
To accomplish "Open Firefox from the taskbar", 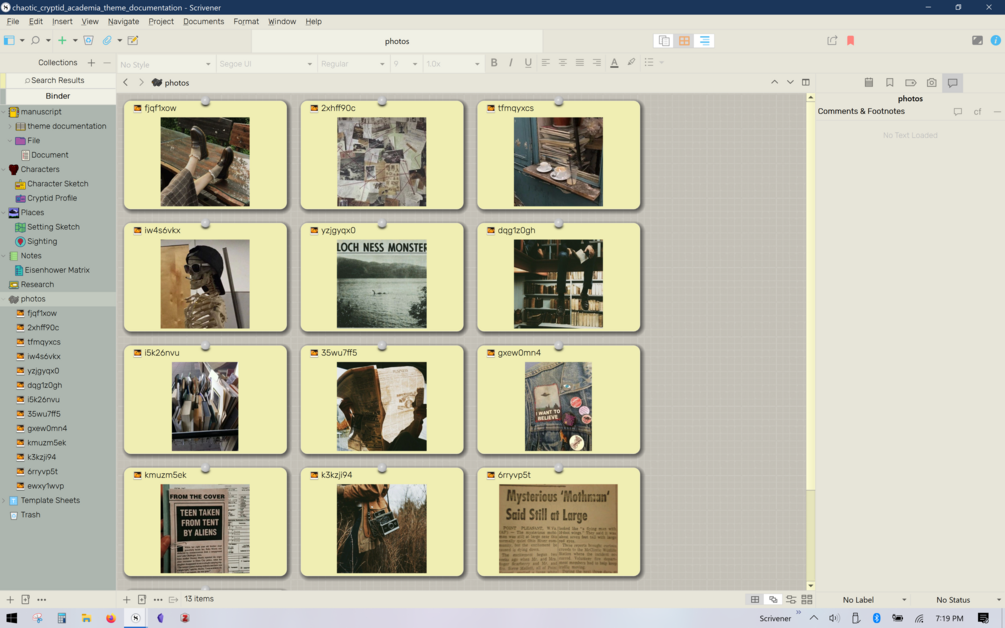I will tap(111, 618).
